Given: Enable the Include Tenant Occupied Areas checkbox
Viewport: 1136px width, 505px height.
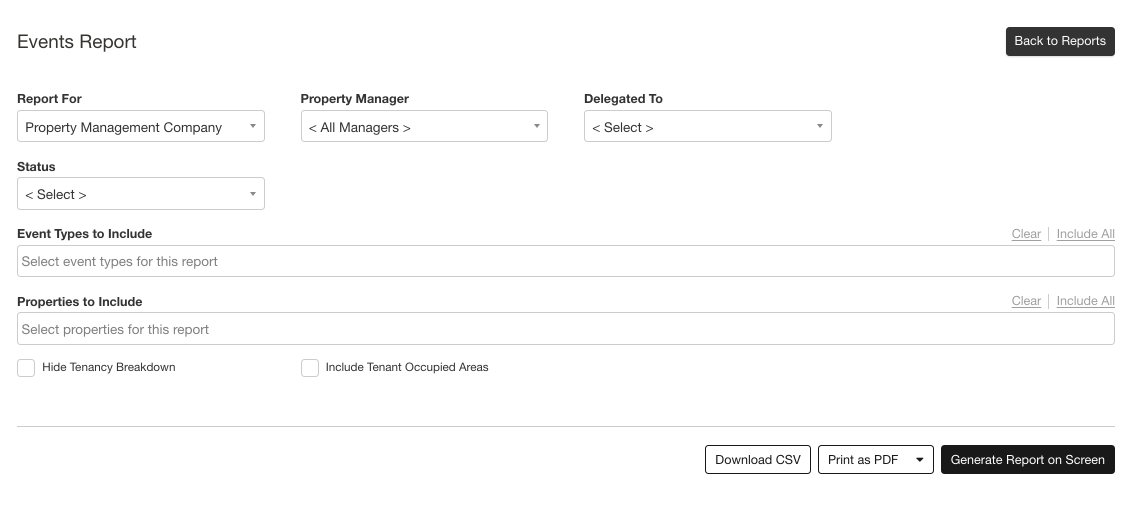Looking at the screenshot, I should tap(310, 368).
